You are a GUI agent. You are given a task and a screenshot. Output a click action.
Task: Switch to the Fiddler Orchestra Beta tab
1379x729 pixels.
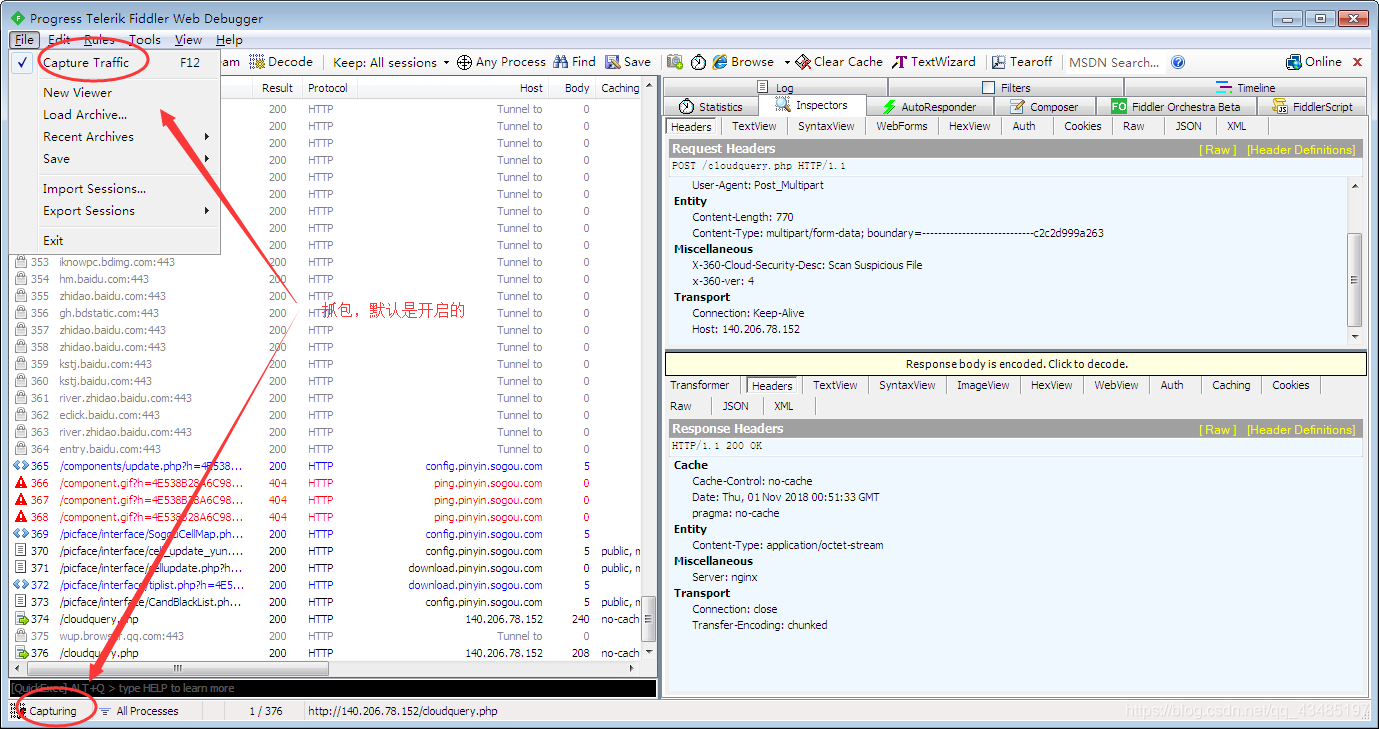(x=1176, y=107)
